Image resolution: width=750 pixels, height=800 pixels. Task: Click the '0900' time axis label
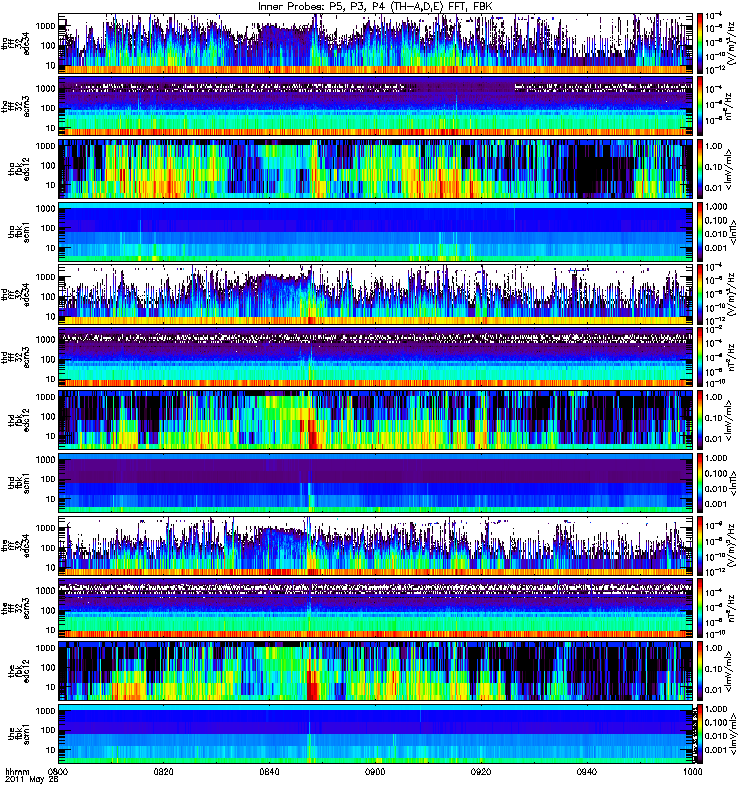click(375, 772)
